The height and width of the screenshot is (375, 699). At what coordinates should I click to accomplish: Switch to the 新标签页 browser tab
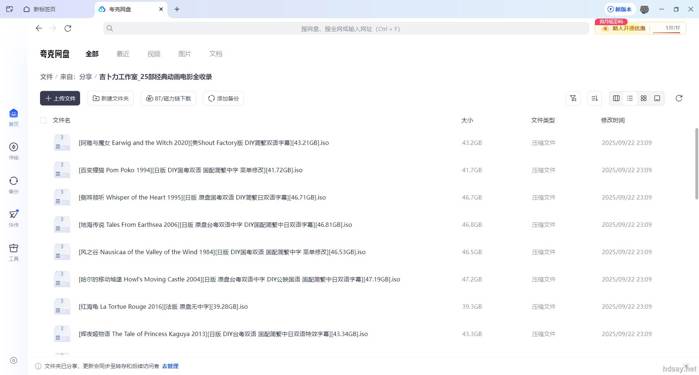[x=45, y=9]
